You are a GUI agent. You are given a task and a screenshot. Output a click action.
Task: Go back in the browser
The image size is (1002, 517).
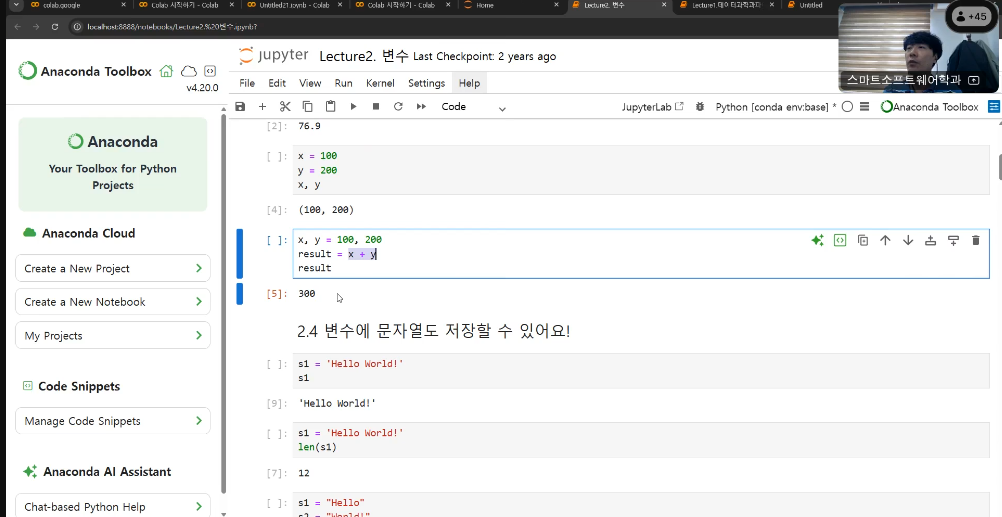pos(17,27)
